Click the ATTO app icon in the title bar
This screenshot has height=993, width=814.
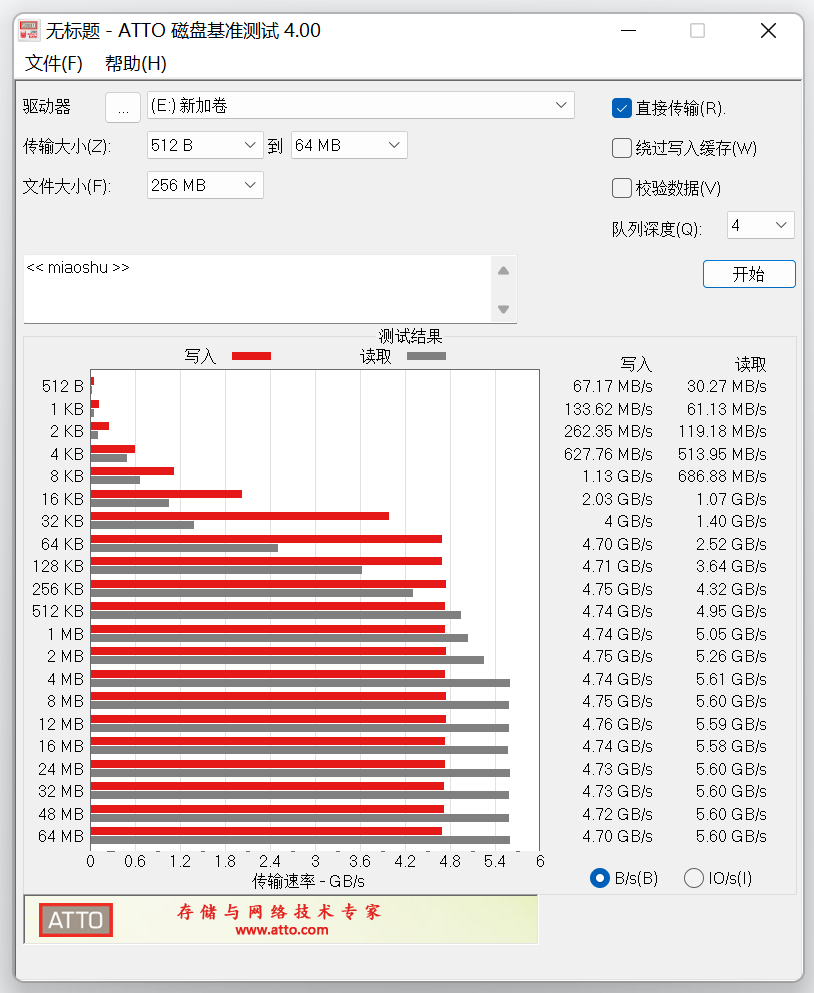pyautogui.click(x=28, y=30)
